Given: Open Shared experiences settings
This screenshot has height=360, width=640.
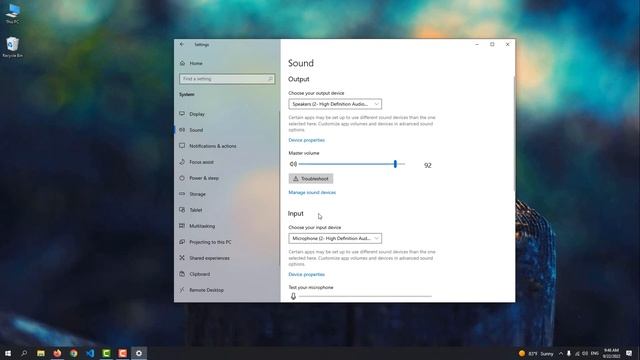Looking at the screenshot, I should pos(209,258).
